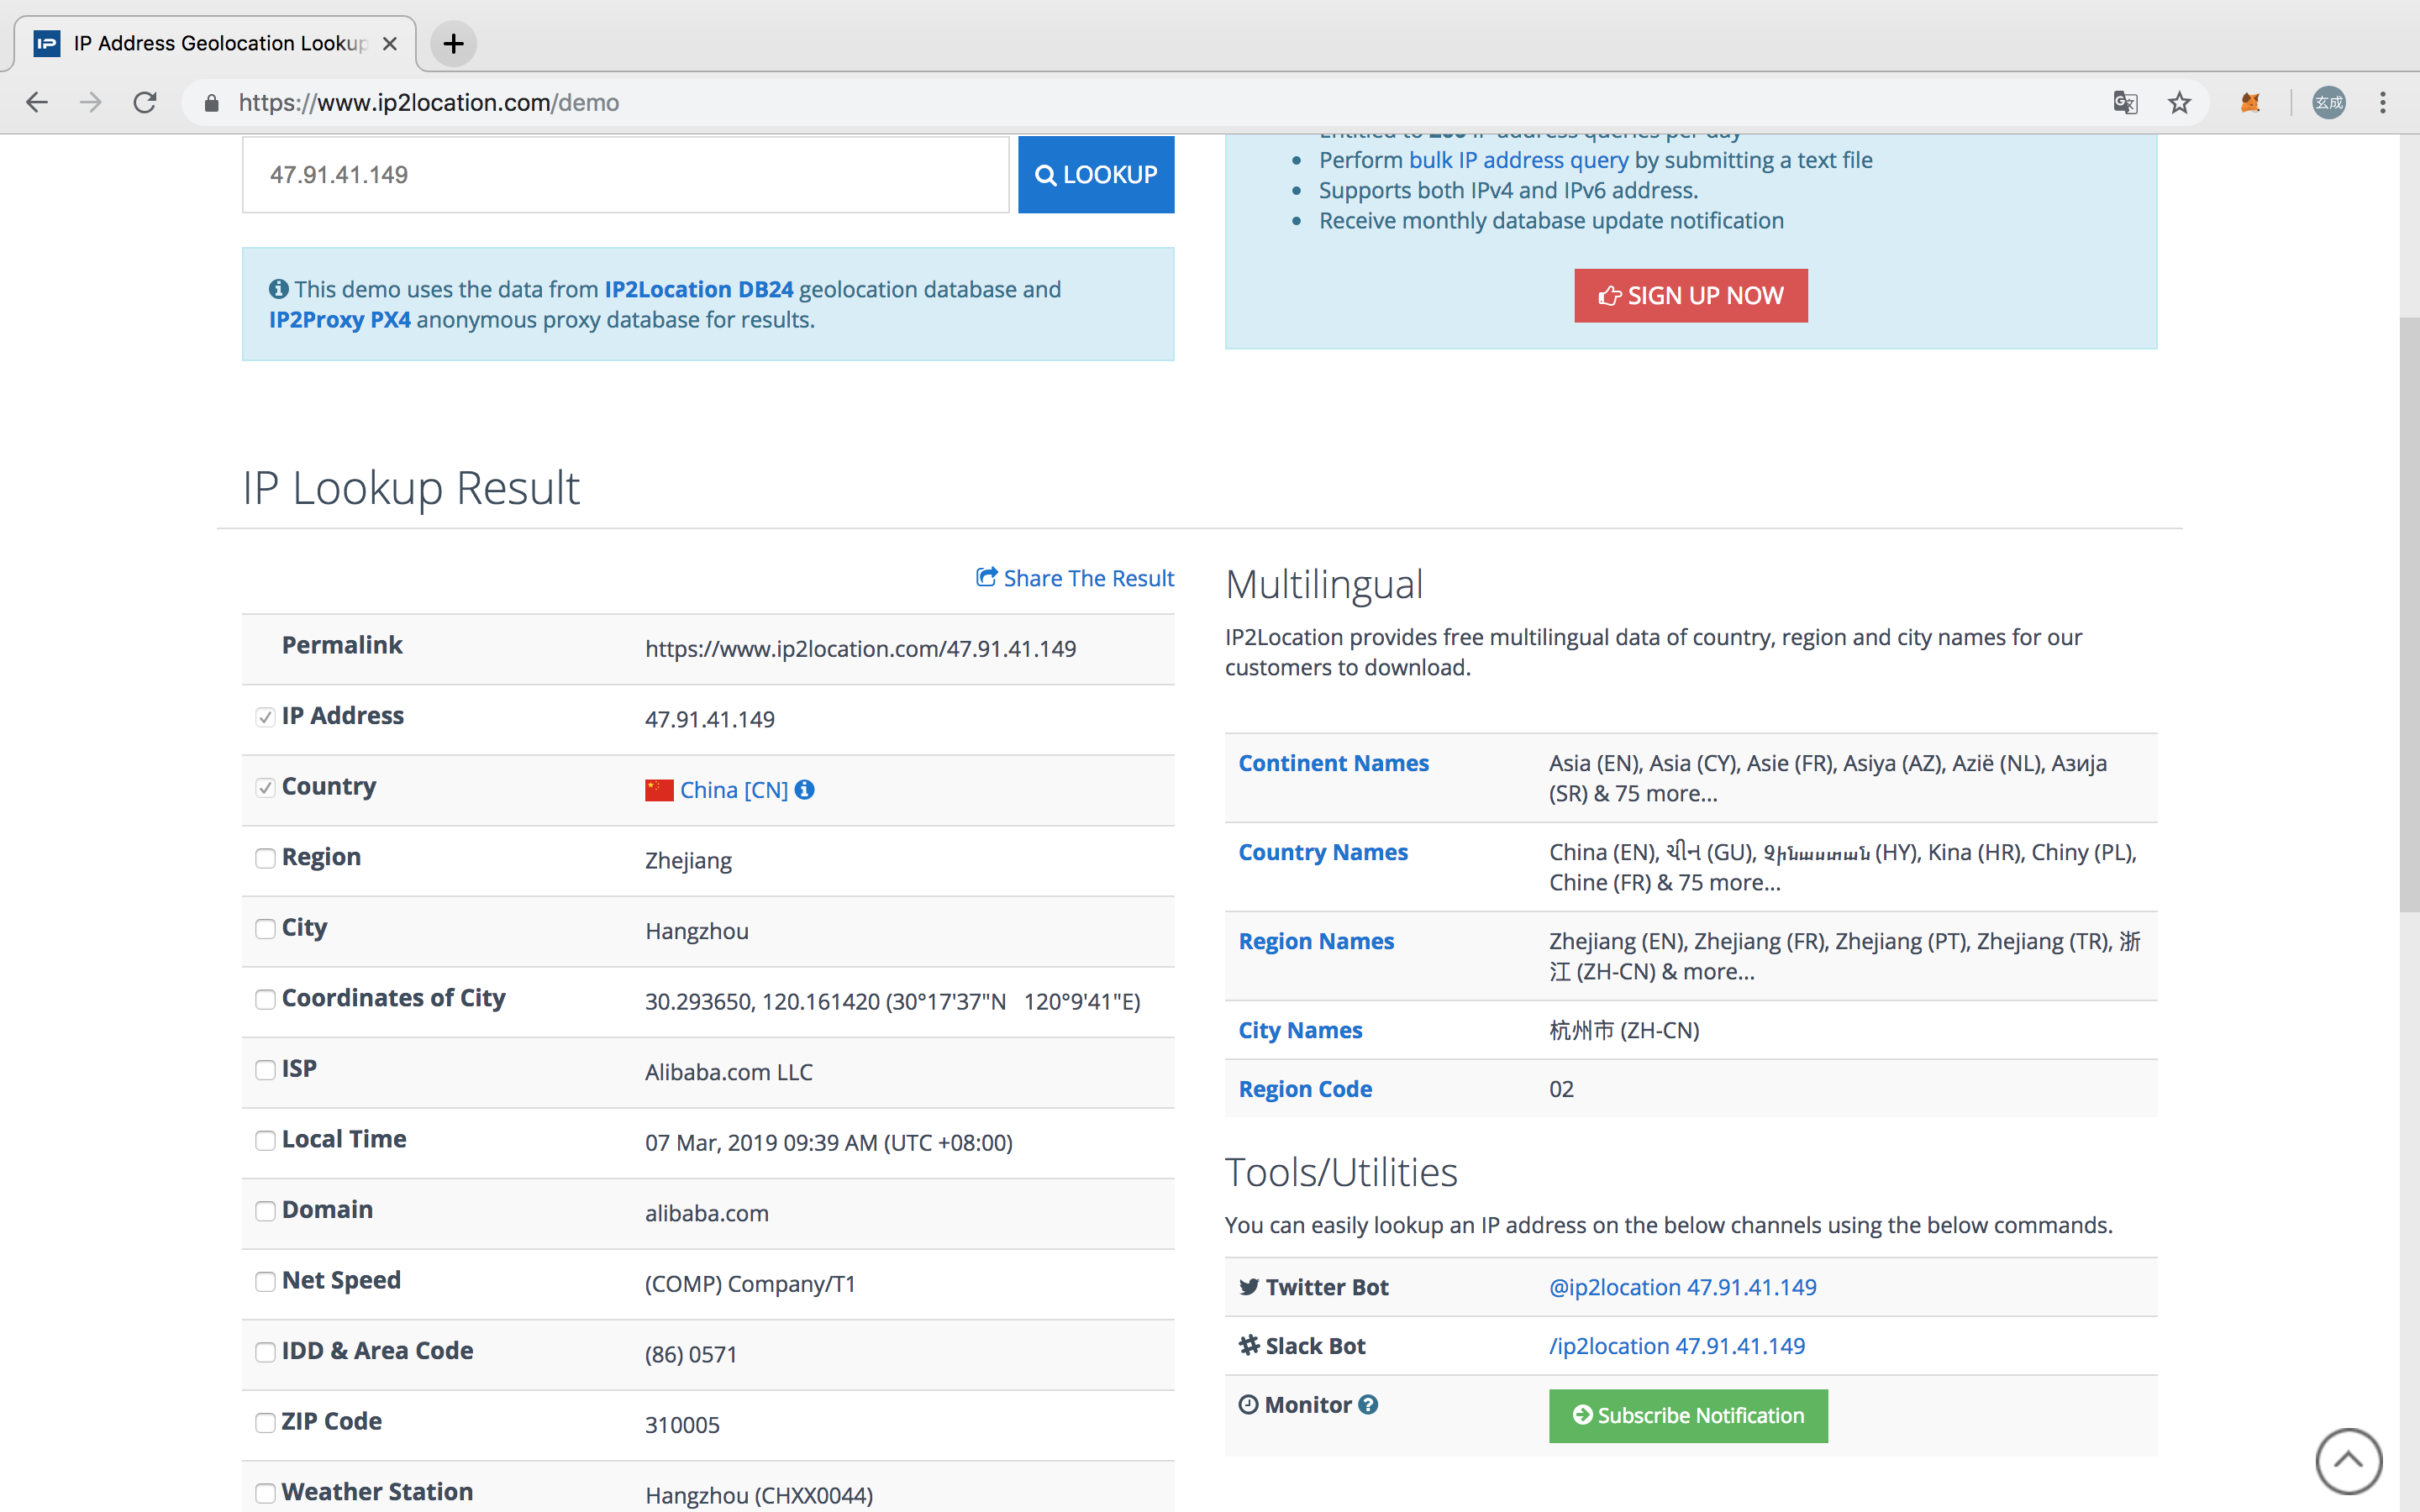The height and width of the screenshot is (1512, 2420).
Task: Open the user profile avatar menu
Action: (2329, 102)
